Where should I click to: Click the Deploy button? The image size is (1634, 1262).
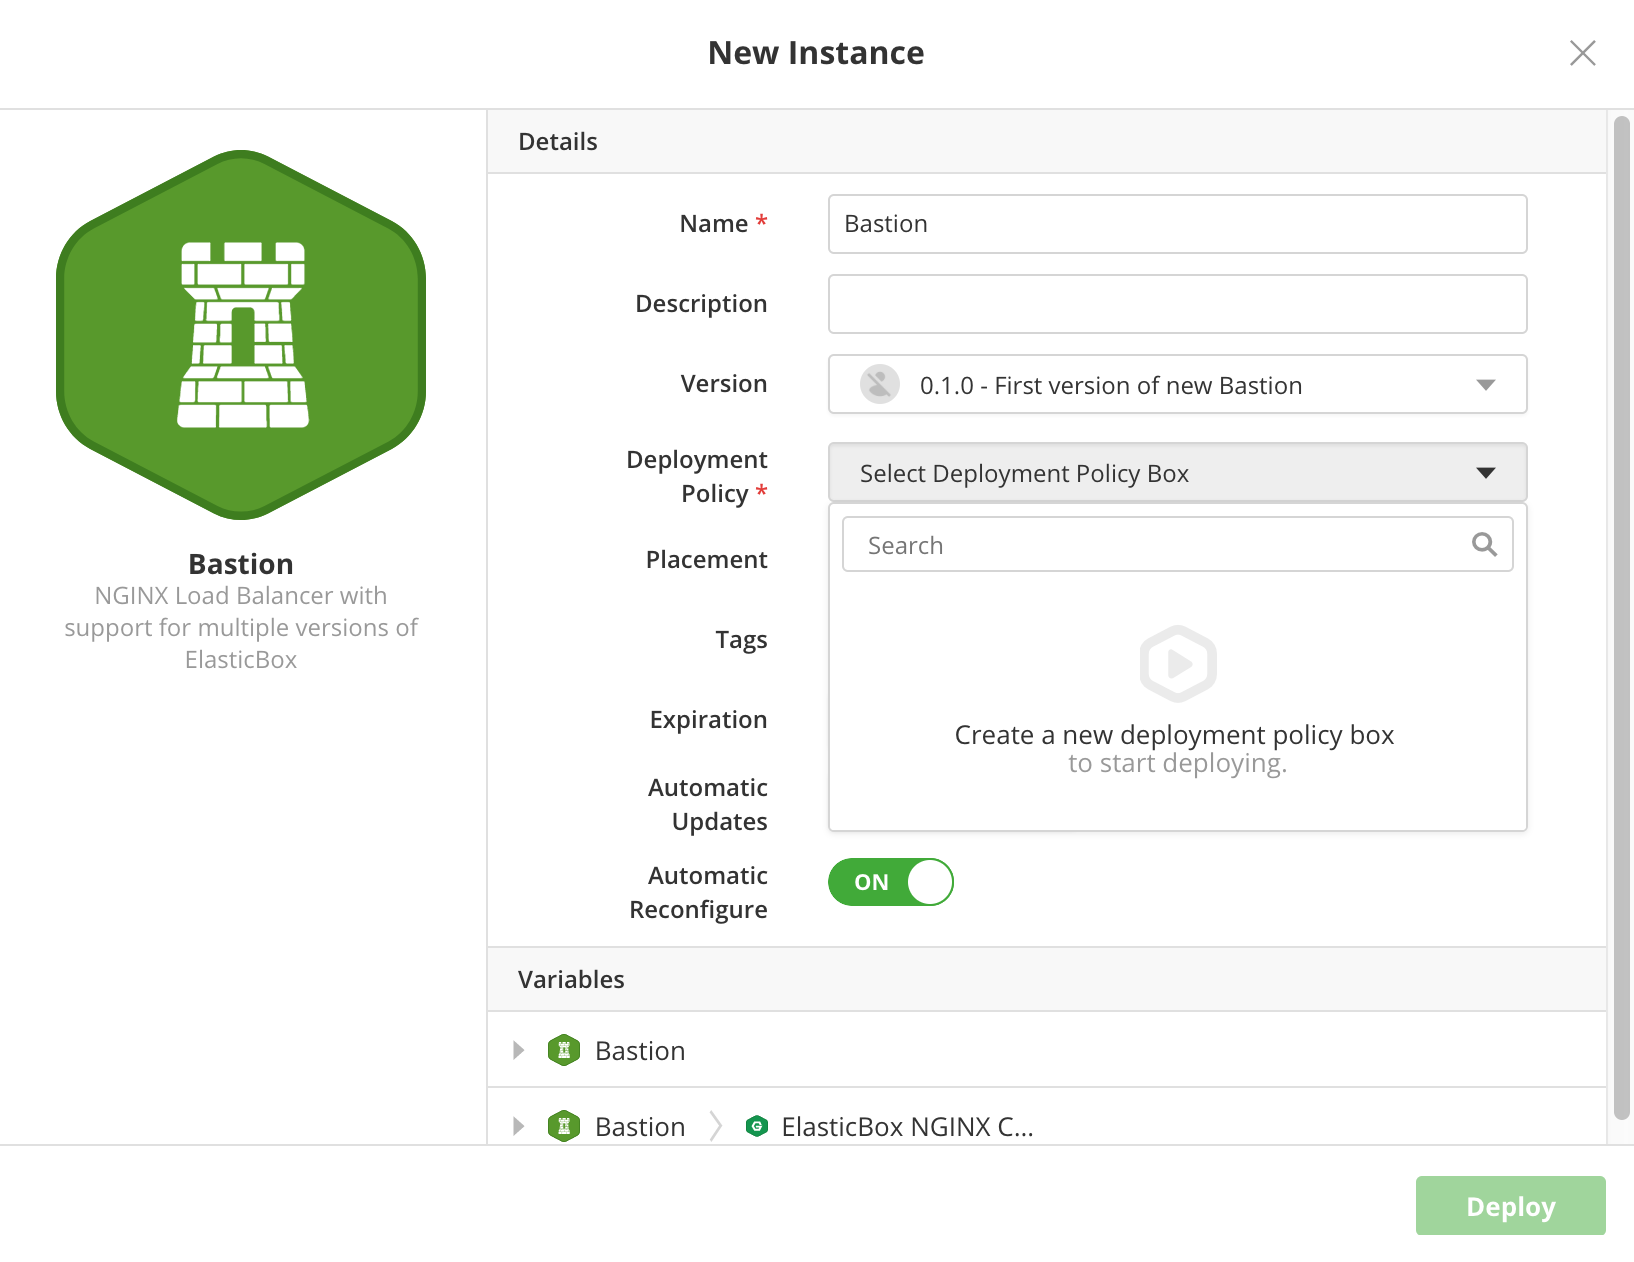point(1510,1206)
